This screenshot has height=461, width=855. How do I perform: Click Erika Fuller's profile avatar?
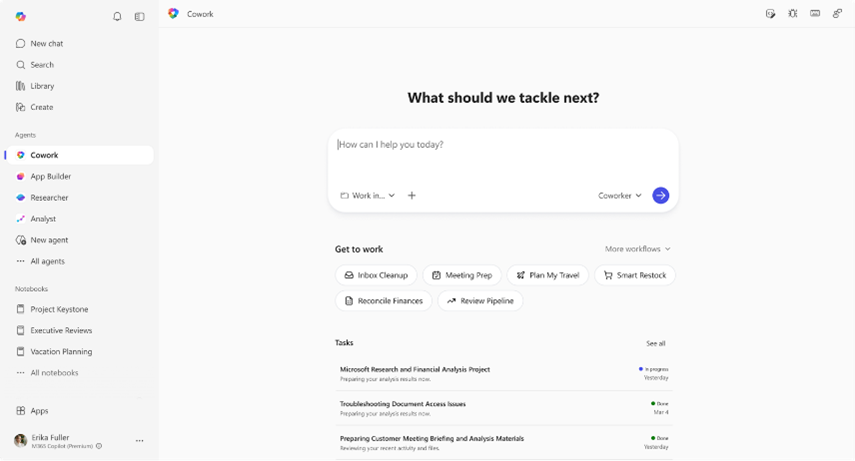[21, 441]
